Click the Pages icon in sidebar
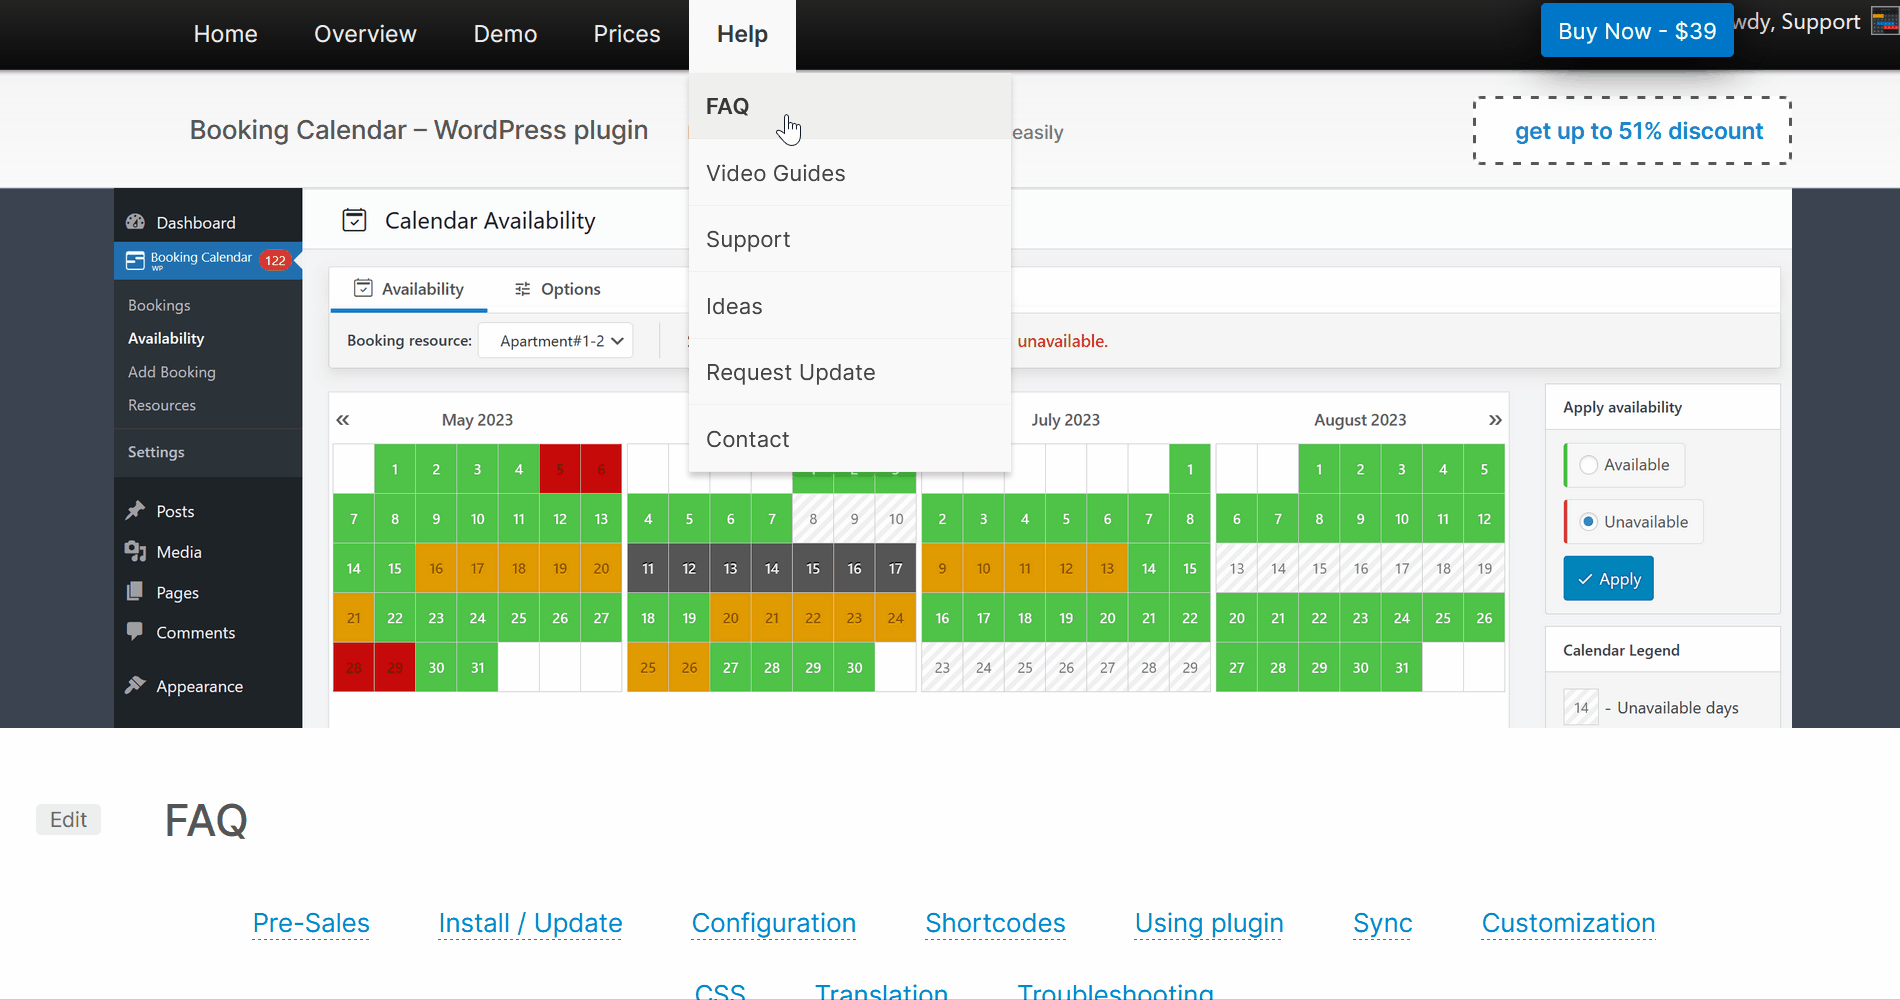 pos(135,592)
